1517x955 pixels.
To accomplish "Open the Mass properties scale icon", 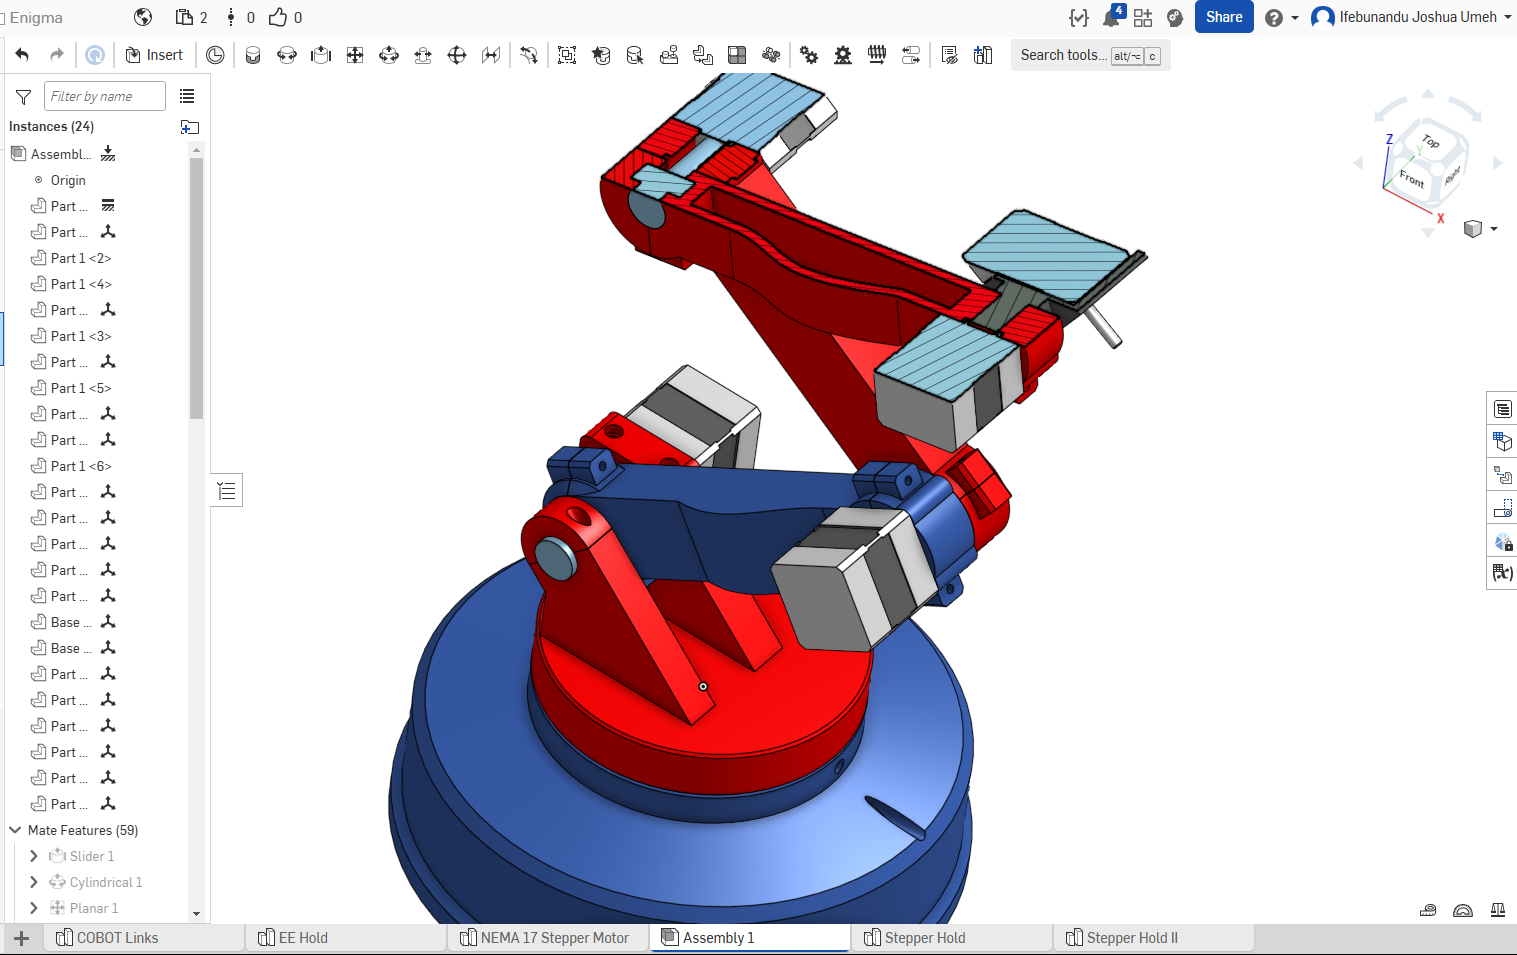I will pos(1498,910).
